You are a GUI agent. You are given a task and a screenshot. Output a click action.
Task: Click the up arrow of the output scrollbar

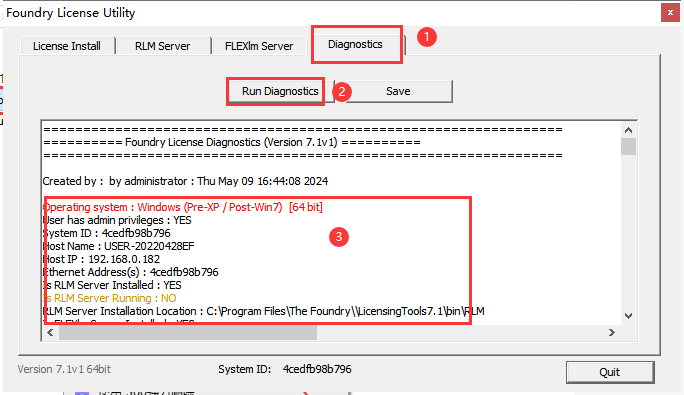[x=628, y=130]
